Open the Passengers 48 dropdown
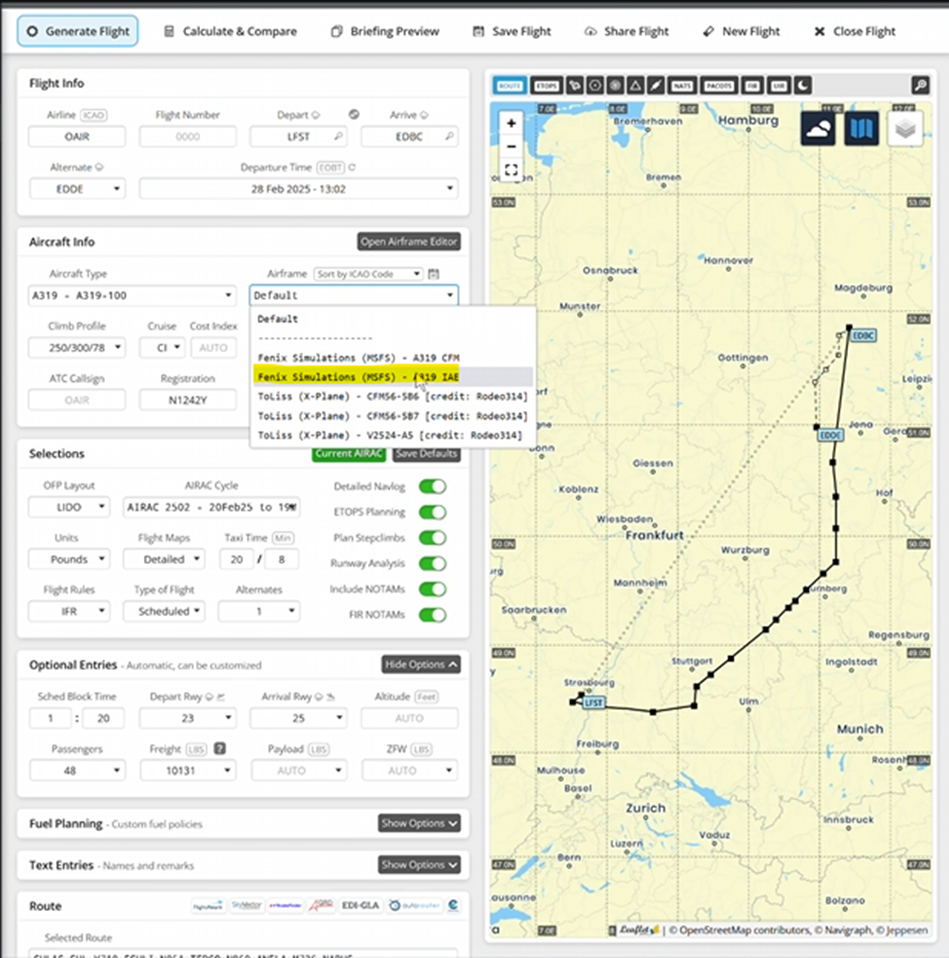949x958 pixels. click(77, 770)
